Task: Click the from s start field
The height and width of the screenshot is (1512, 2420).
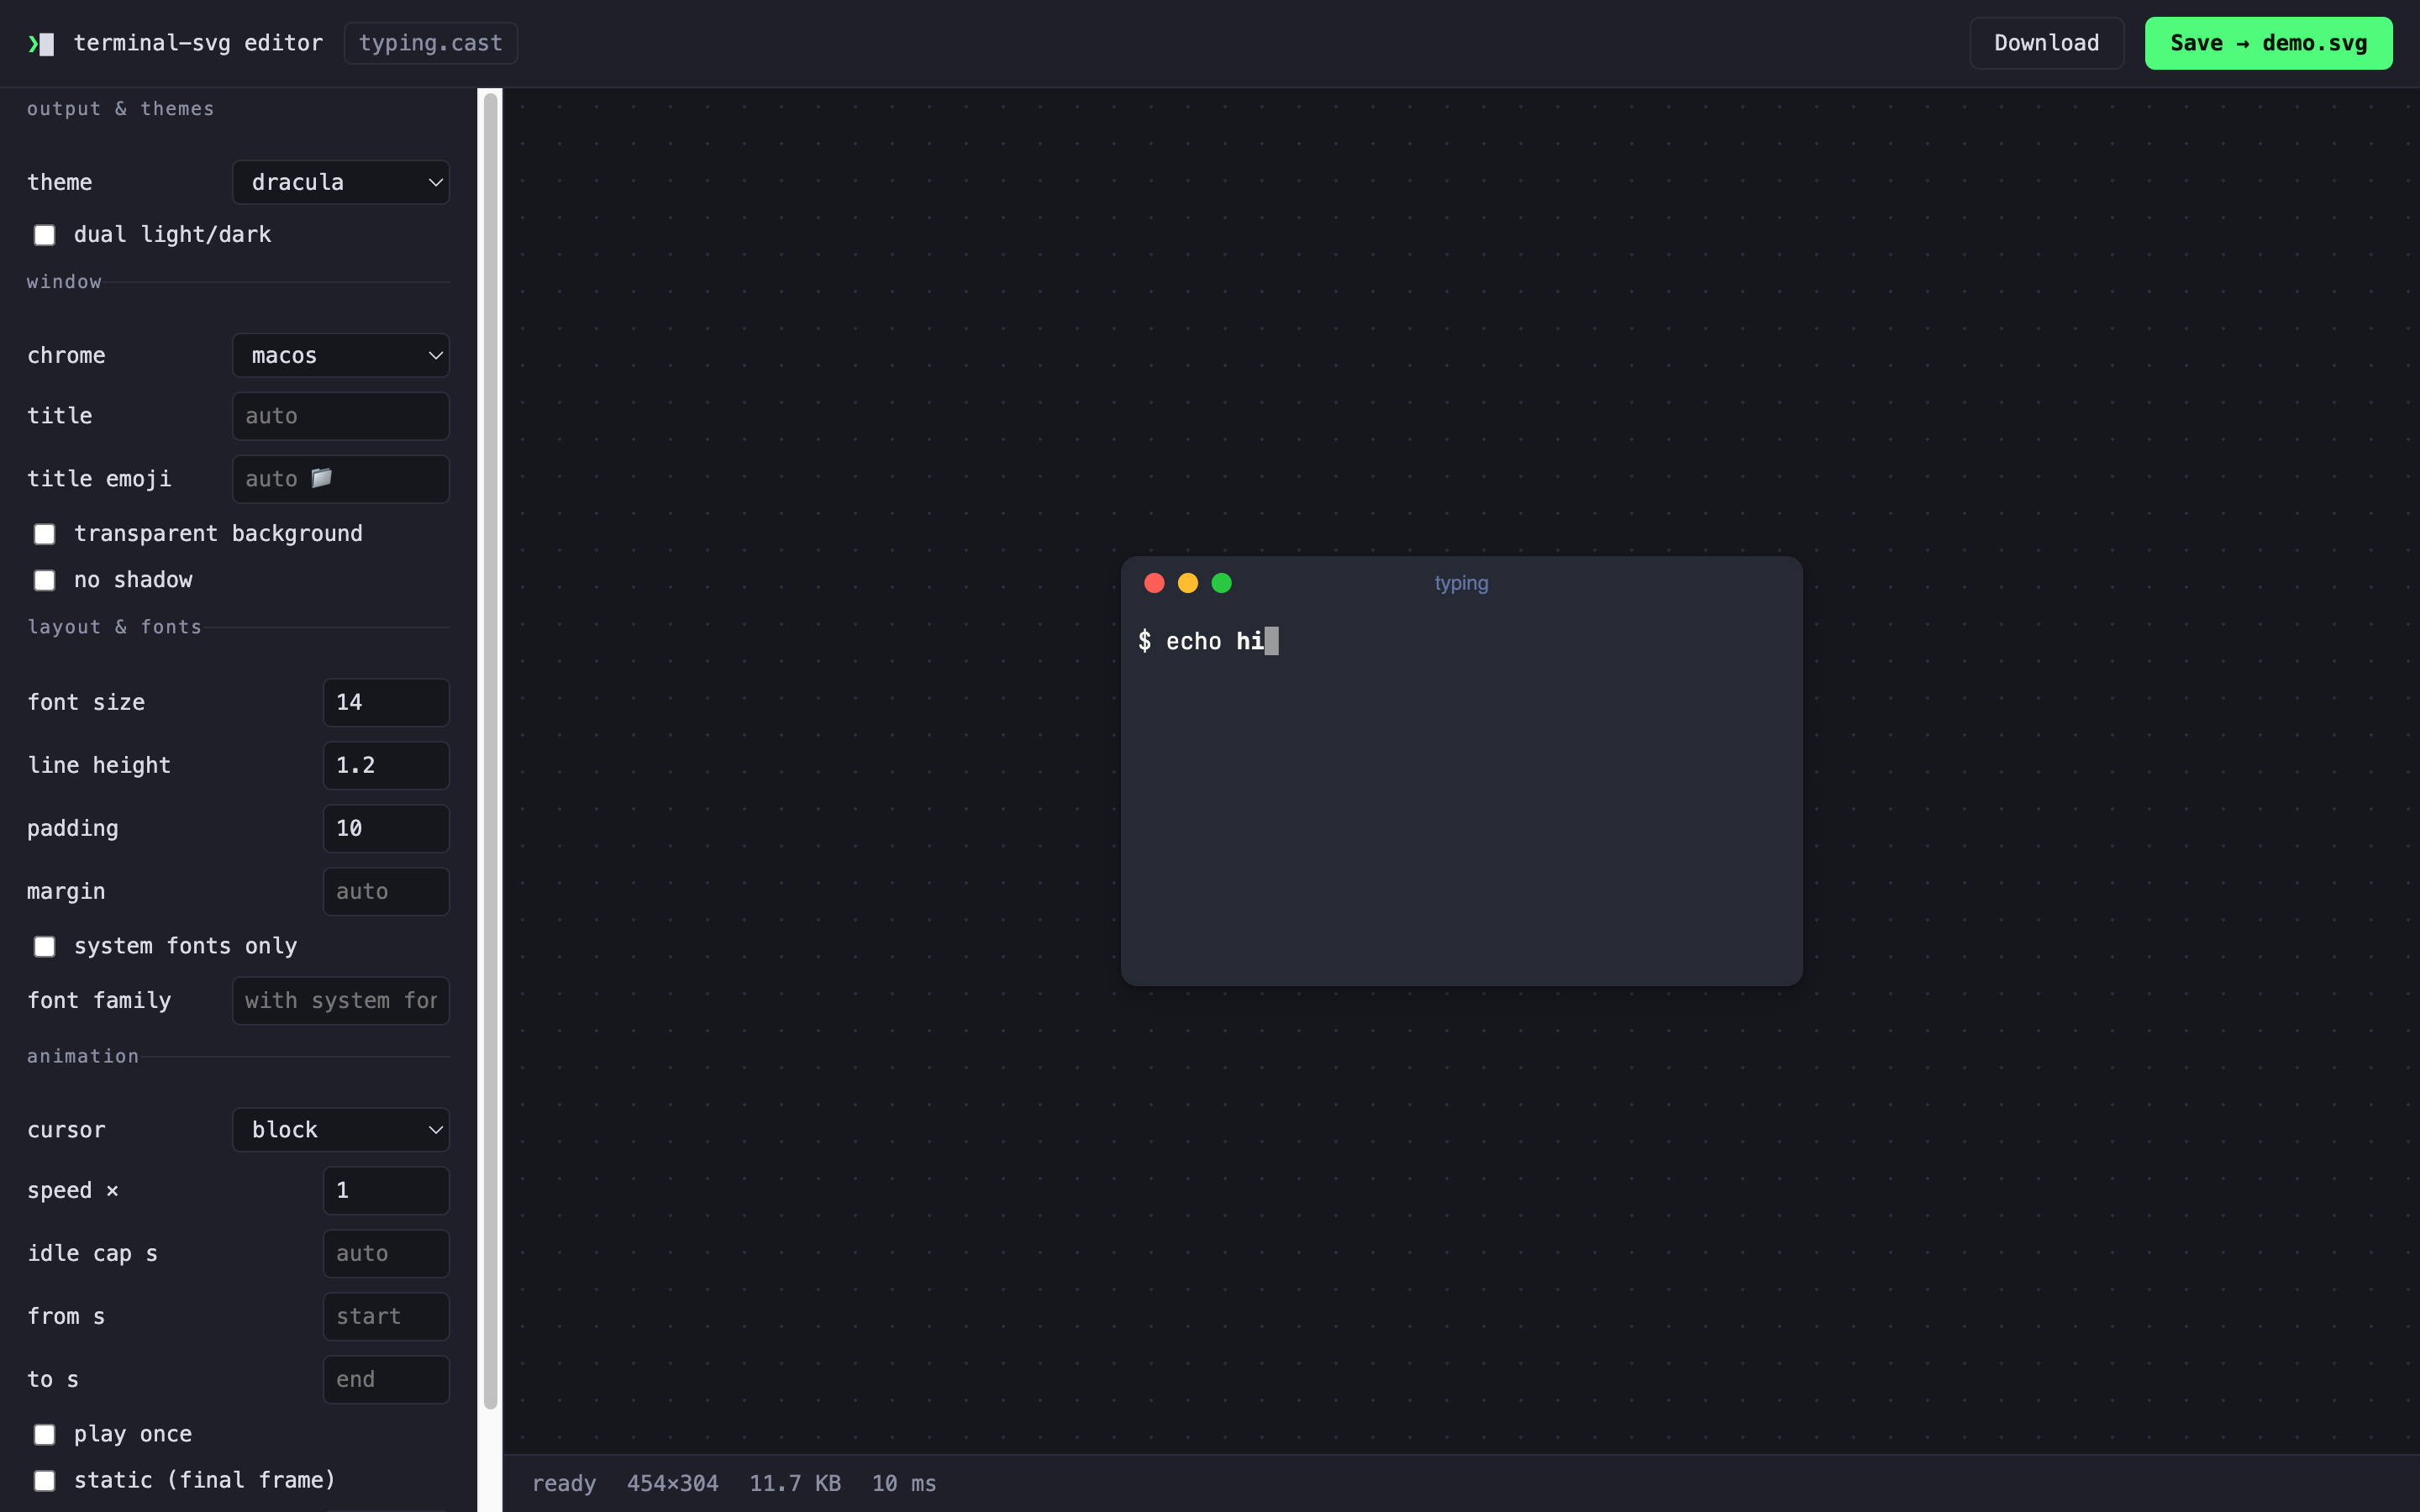Action: (x=386, y=1316)
